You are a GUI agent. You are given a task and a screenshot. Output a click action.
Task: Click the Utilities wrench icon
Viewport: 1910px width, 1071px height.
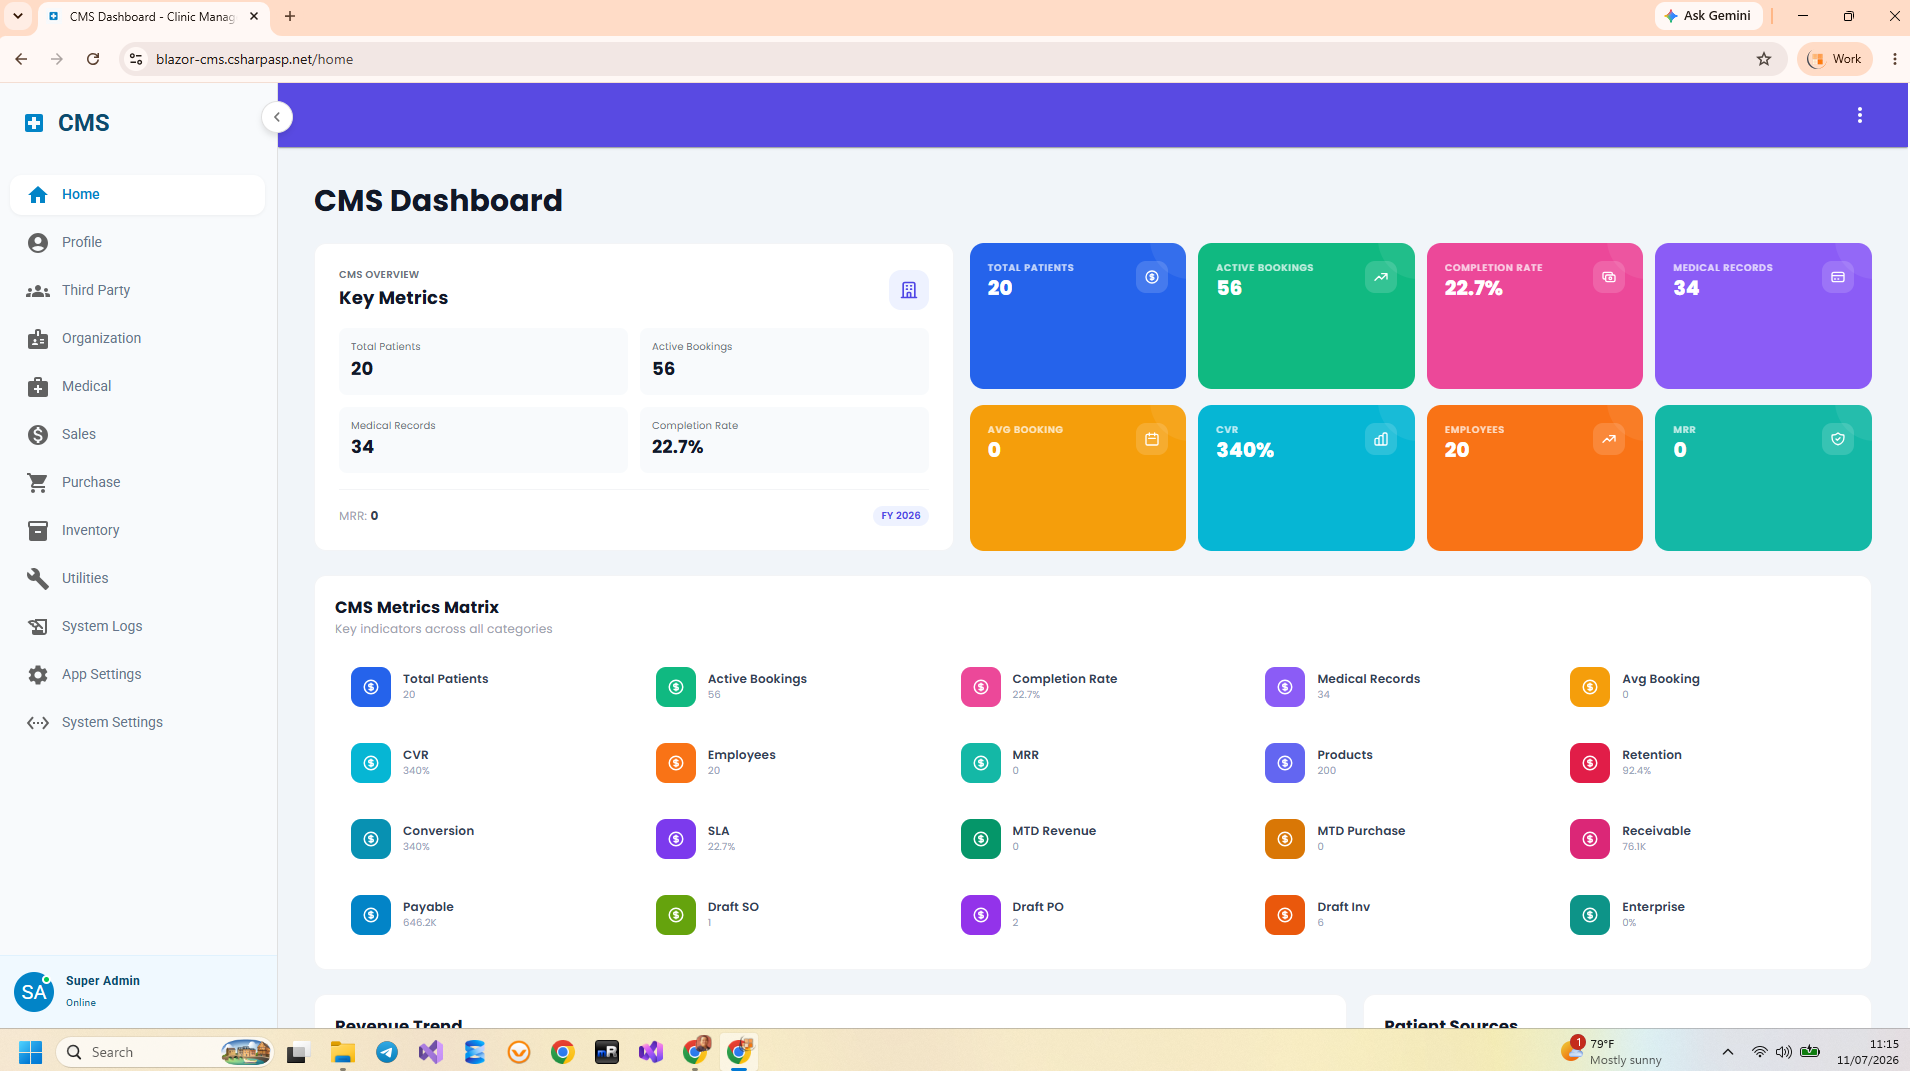pyautogui.click(x=38, y=578)
